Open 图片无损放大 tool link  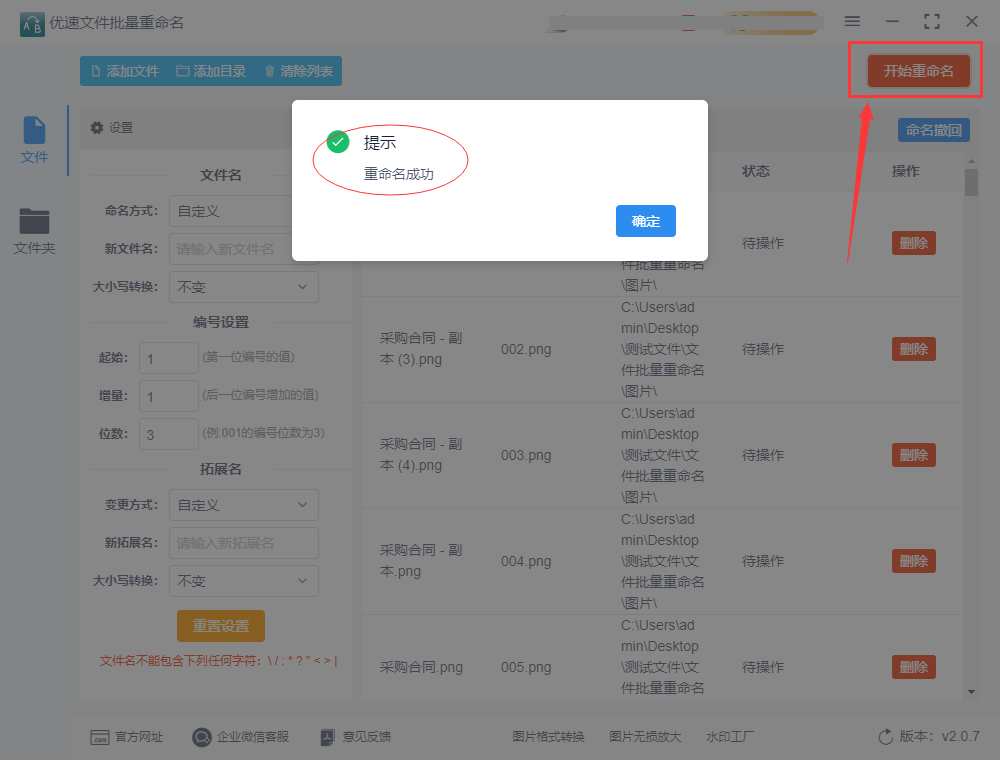645,737
